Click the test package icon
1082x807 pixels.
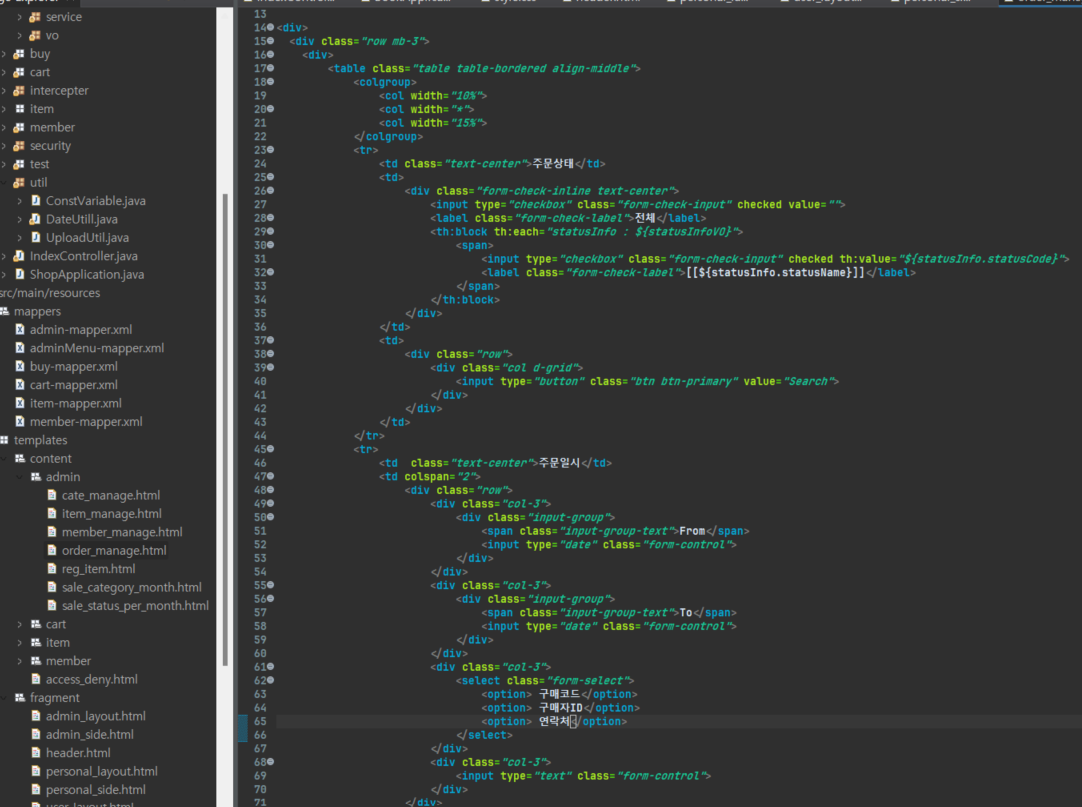[x=19, y=164]
